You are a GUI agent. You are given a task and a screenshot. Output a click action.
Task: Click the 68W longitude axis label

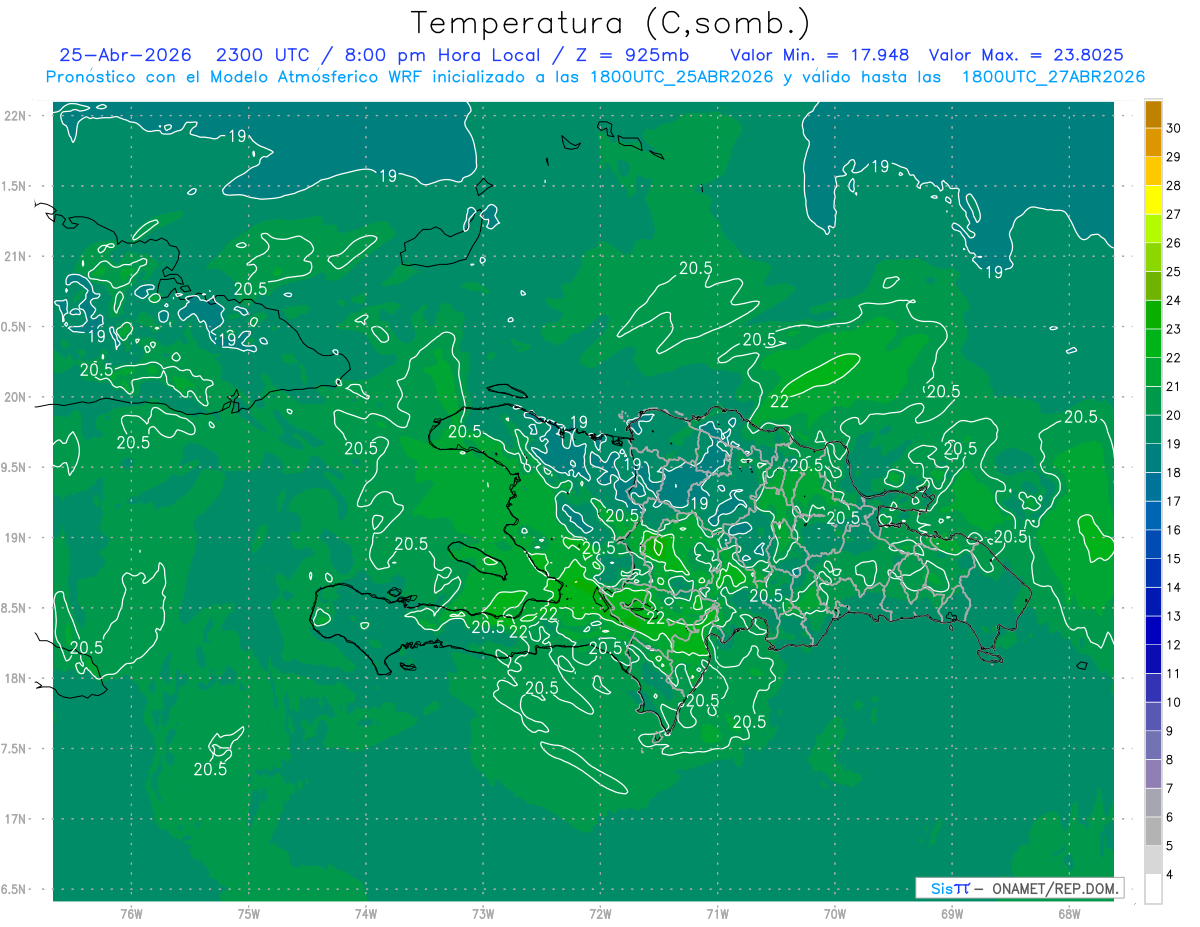click(x=1068, y=913)
